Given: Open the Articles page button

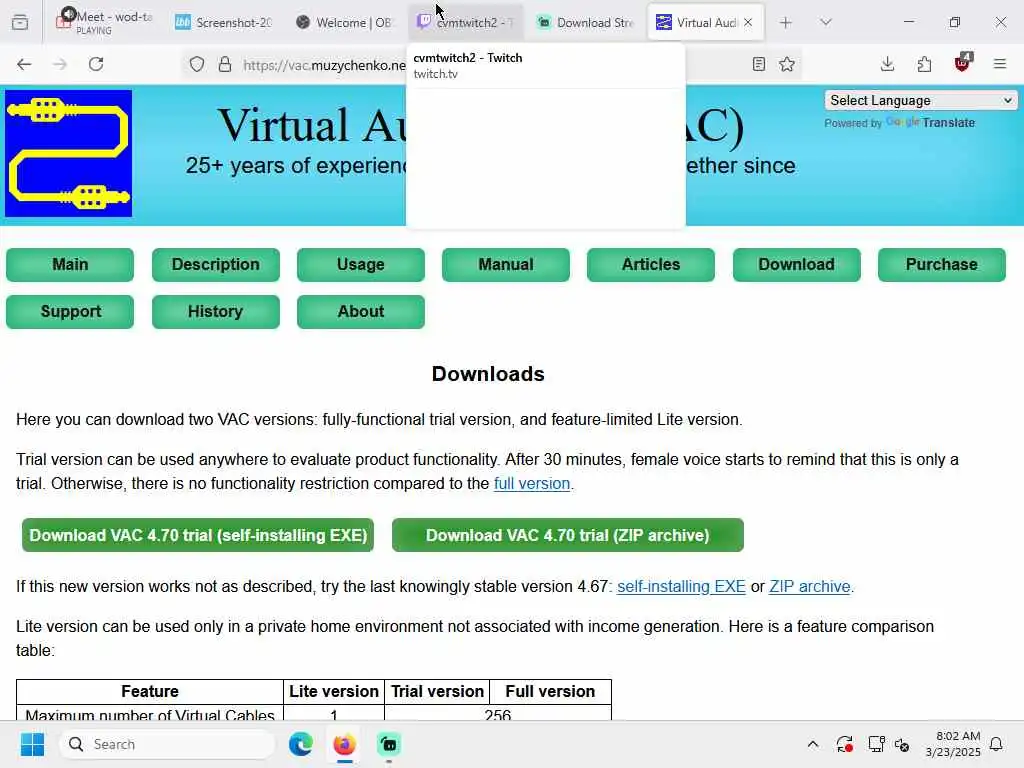Looking at the screenshot, I should pos(650,264).
